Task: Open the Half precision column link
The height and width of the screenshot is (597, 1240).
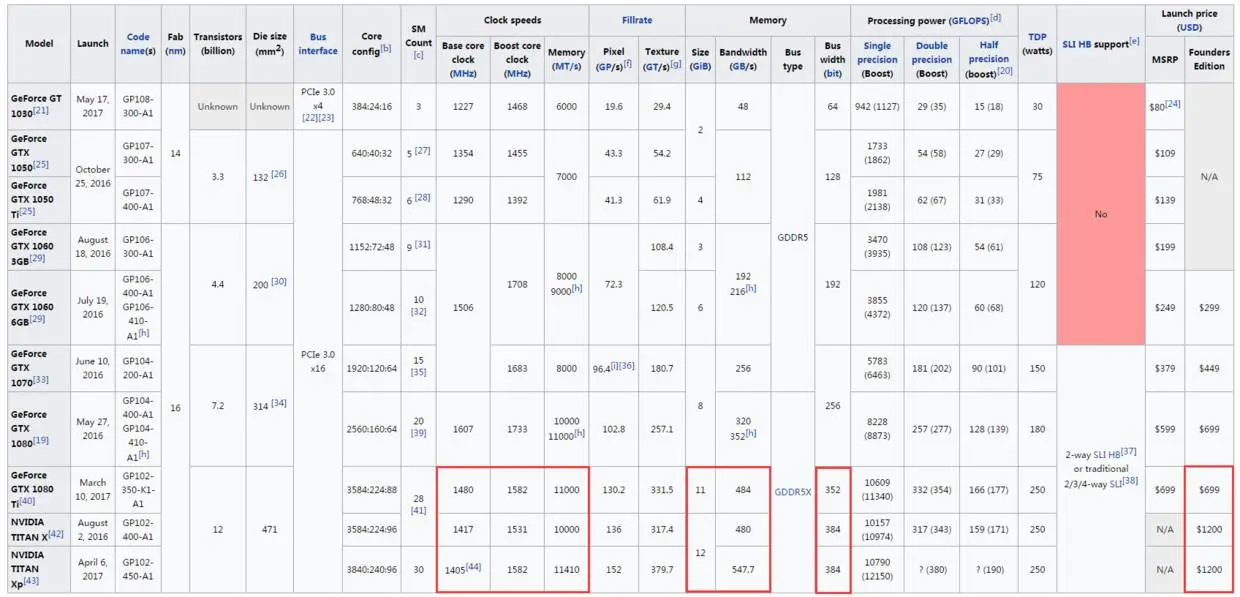Action: coord(988,52)
